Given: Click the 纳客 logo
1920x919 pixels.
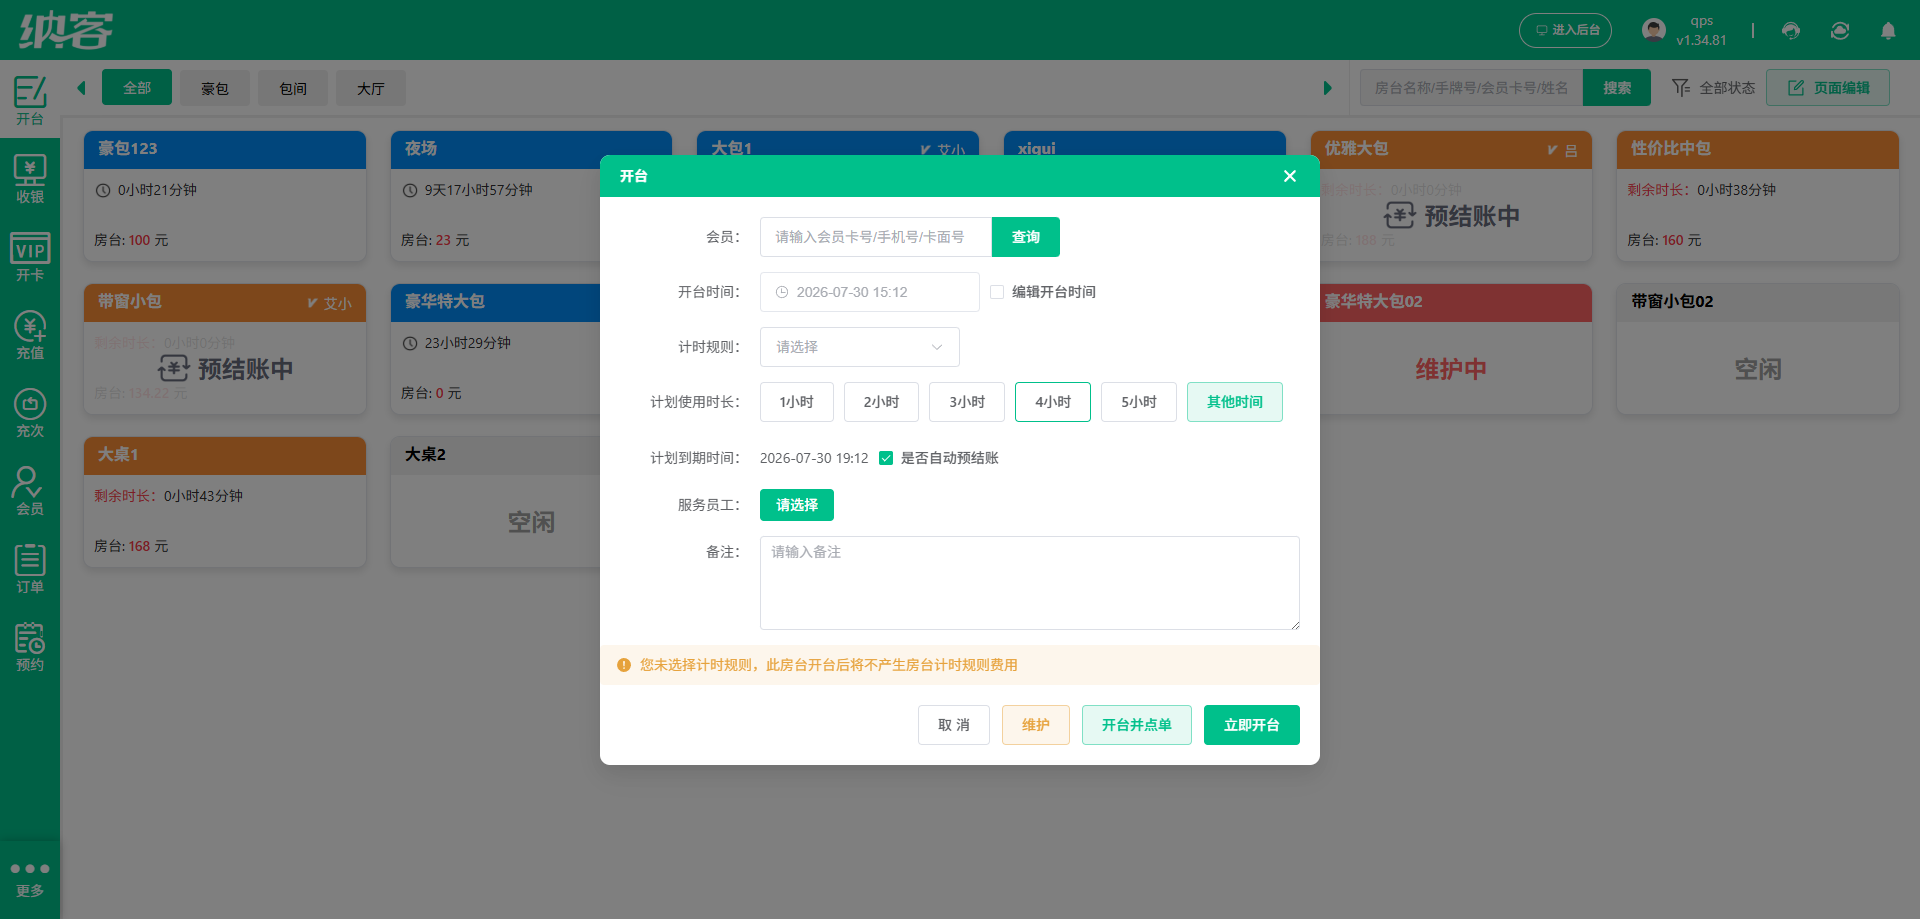Looking at the screenshot, I should tap(66, 30).
